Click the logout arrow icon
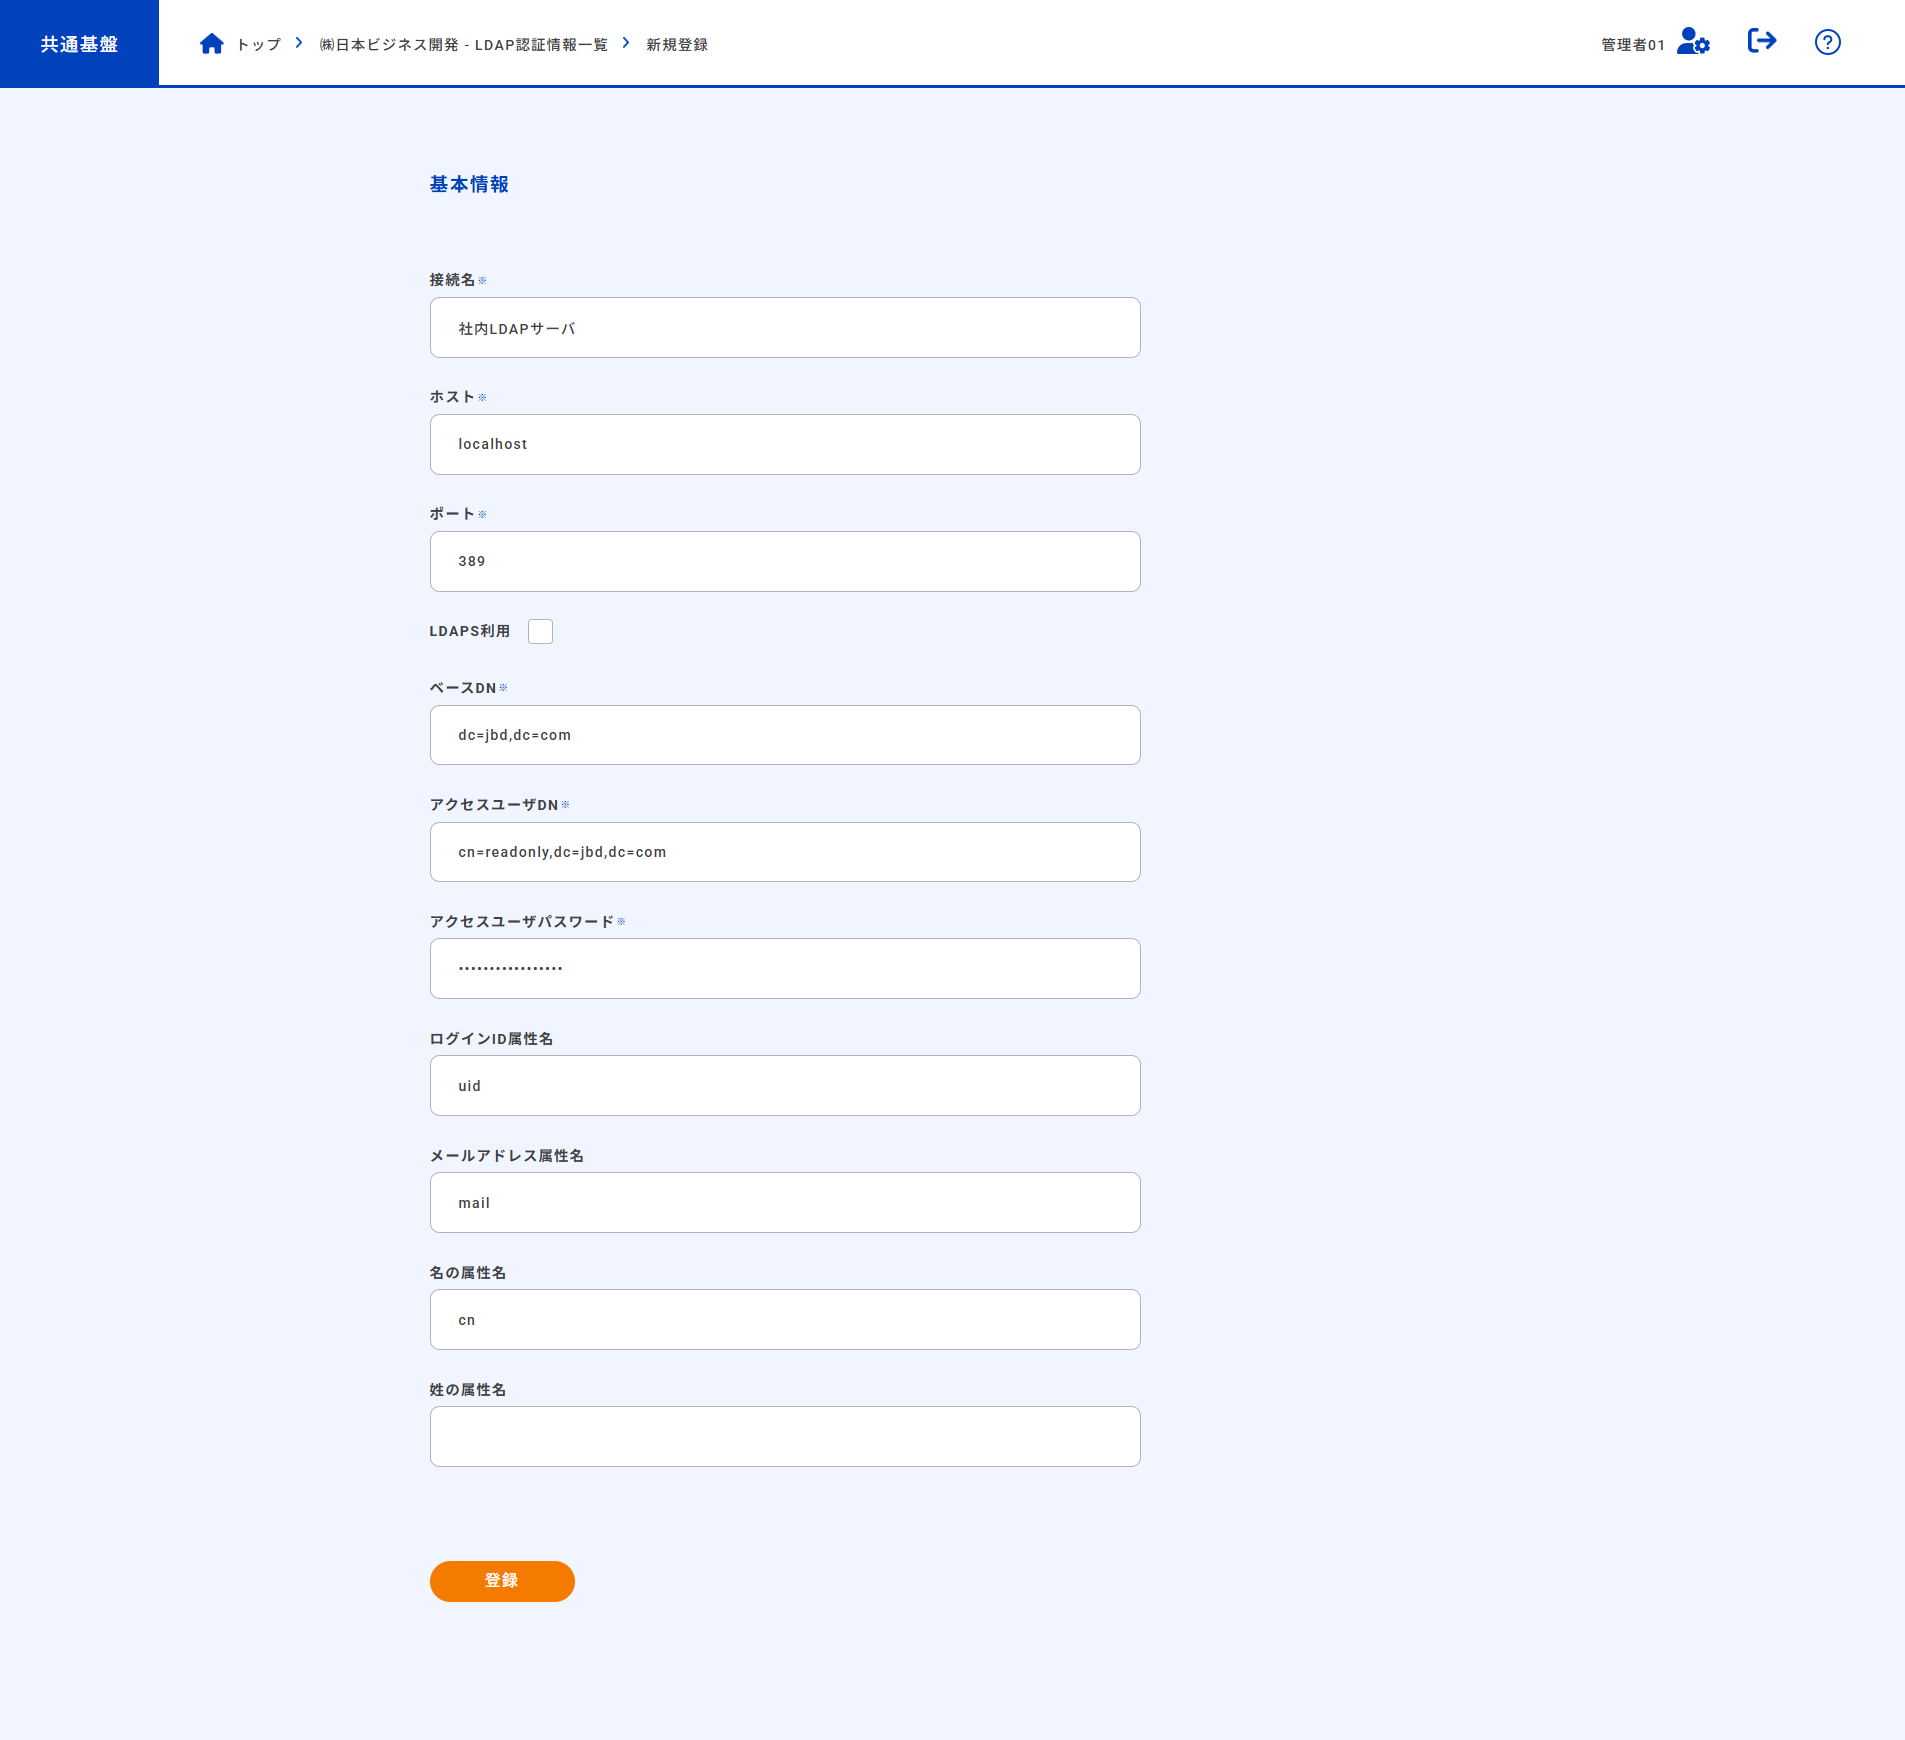Image resolution: width=1905 pixels, height=1740 pixels. click(1761, 41)
